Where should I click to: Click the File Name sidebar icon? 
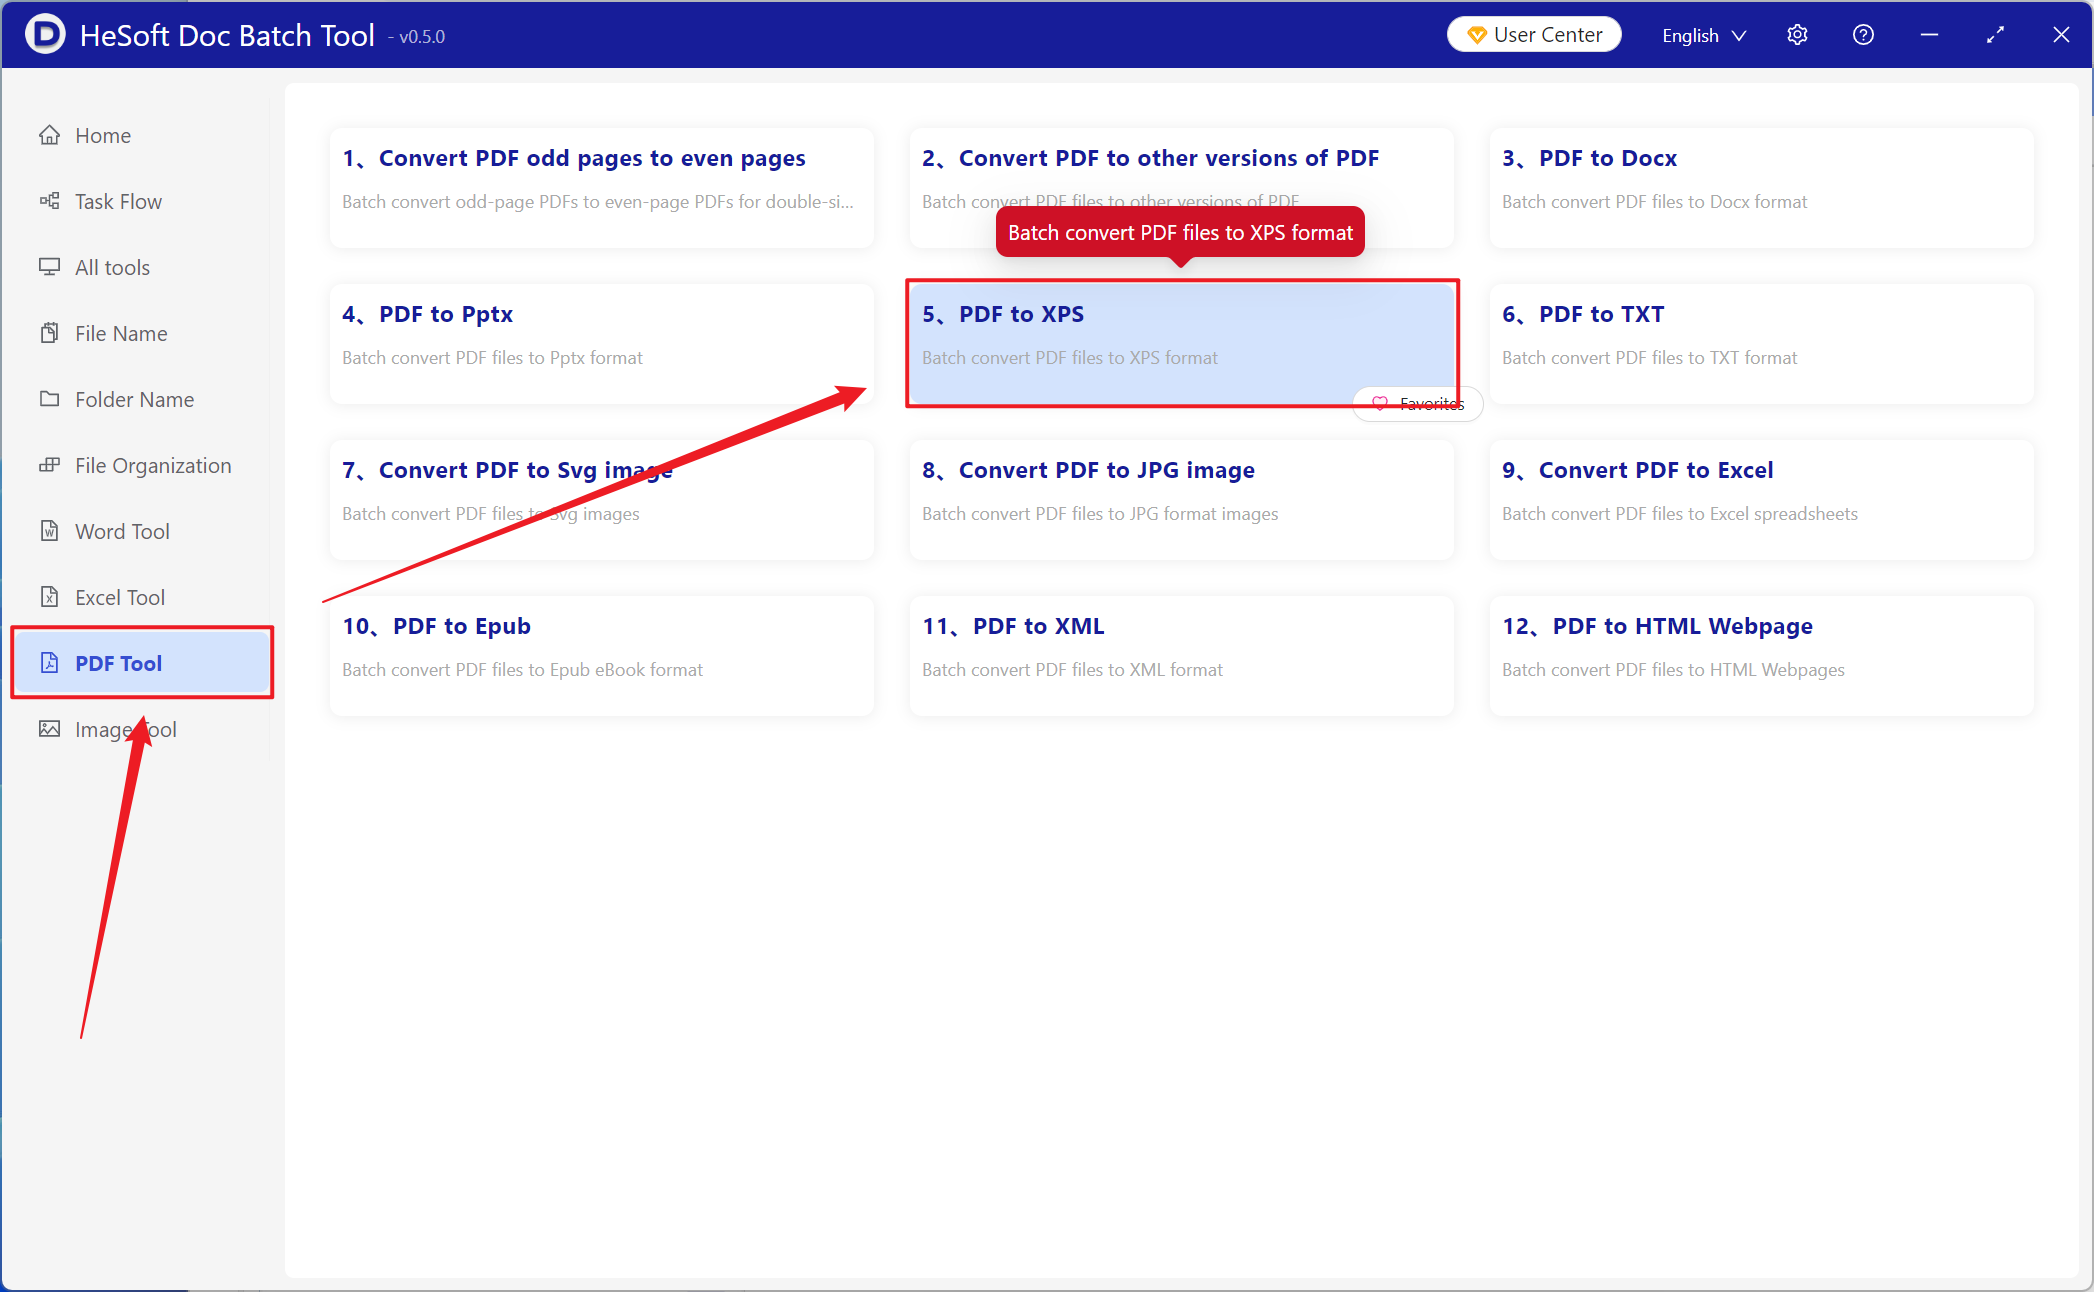pyautogui.click(x=49, y=333)
